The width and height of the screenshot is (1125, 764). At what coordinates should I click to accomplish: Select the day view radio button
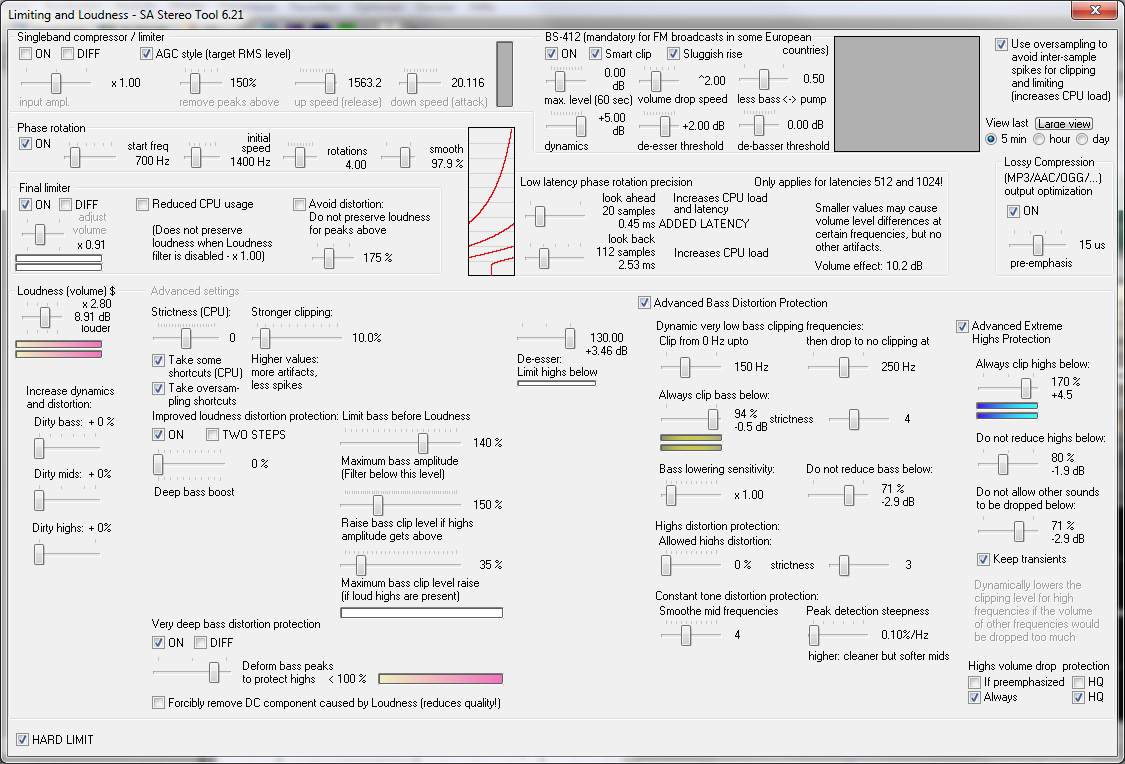coord(1082,139)
